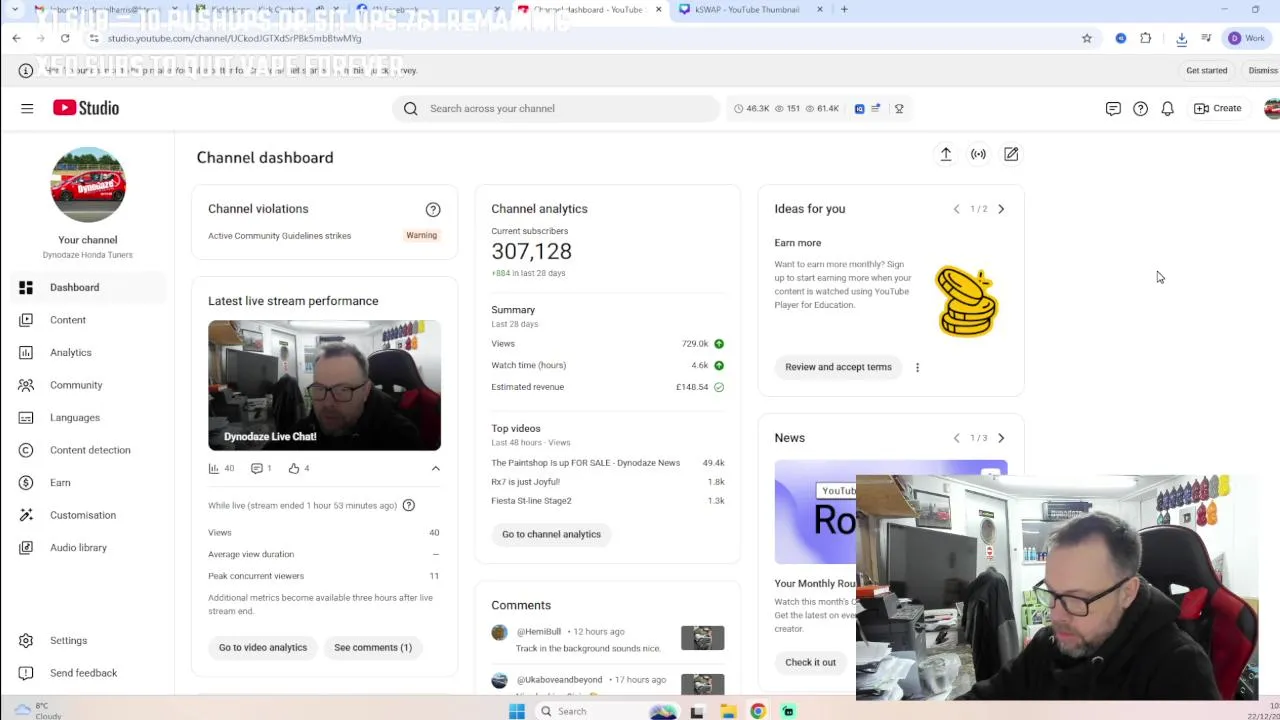Click the Go live broadcast icon
This screenshot has width=1280, height=720.
click(978, 154)
